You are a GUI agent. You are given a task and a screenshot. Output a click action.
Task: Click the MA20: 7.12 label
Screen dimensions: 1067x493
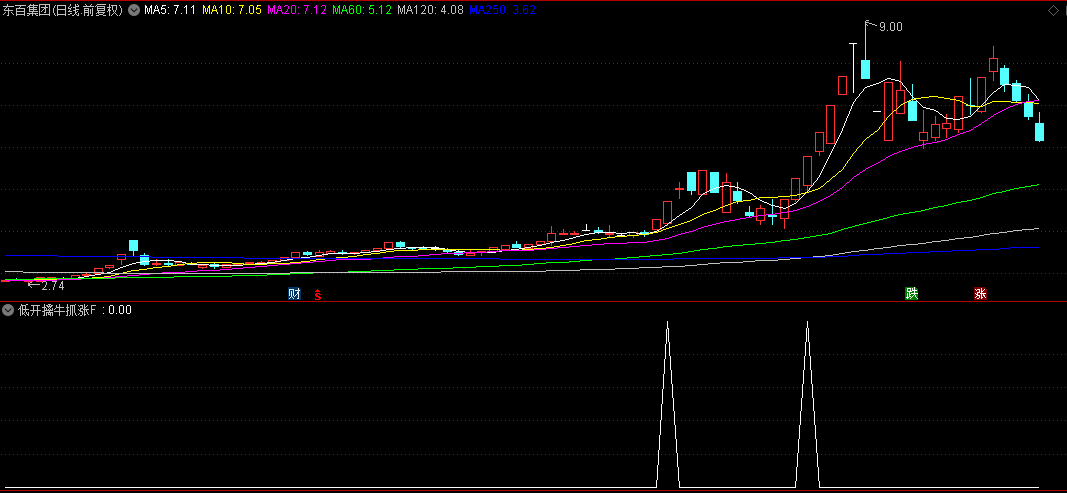(296, 10)
